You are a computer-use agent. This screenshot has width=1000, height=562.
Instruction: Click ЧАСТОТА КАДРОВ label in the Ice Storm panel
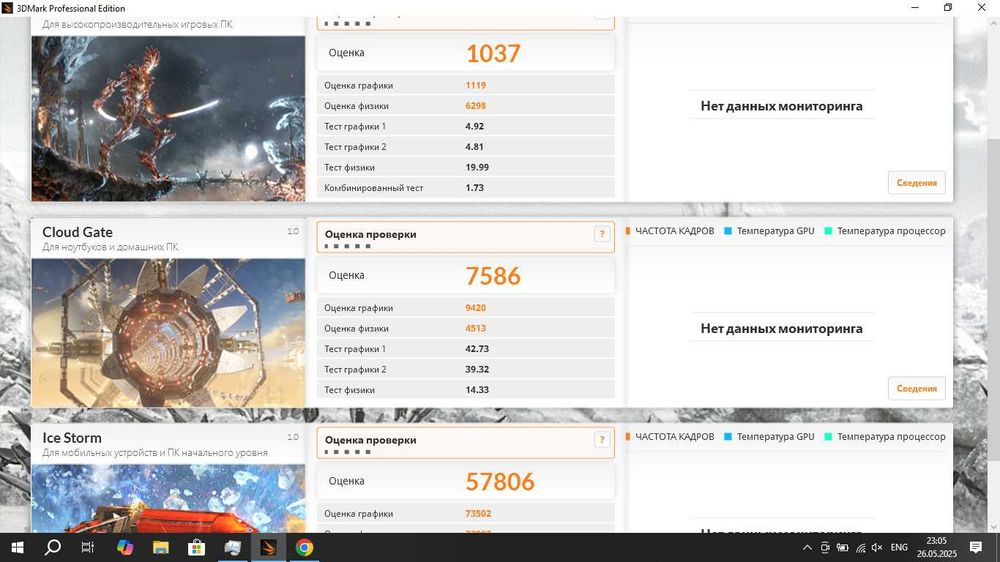(x=675, y=437)
